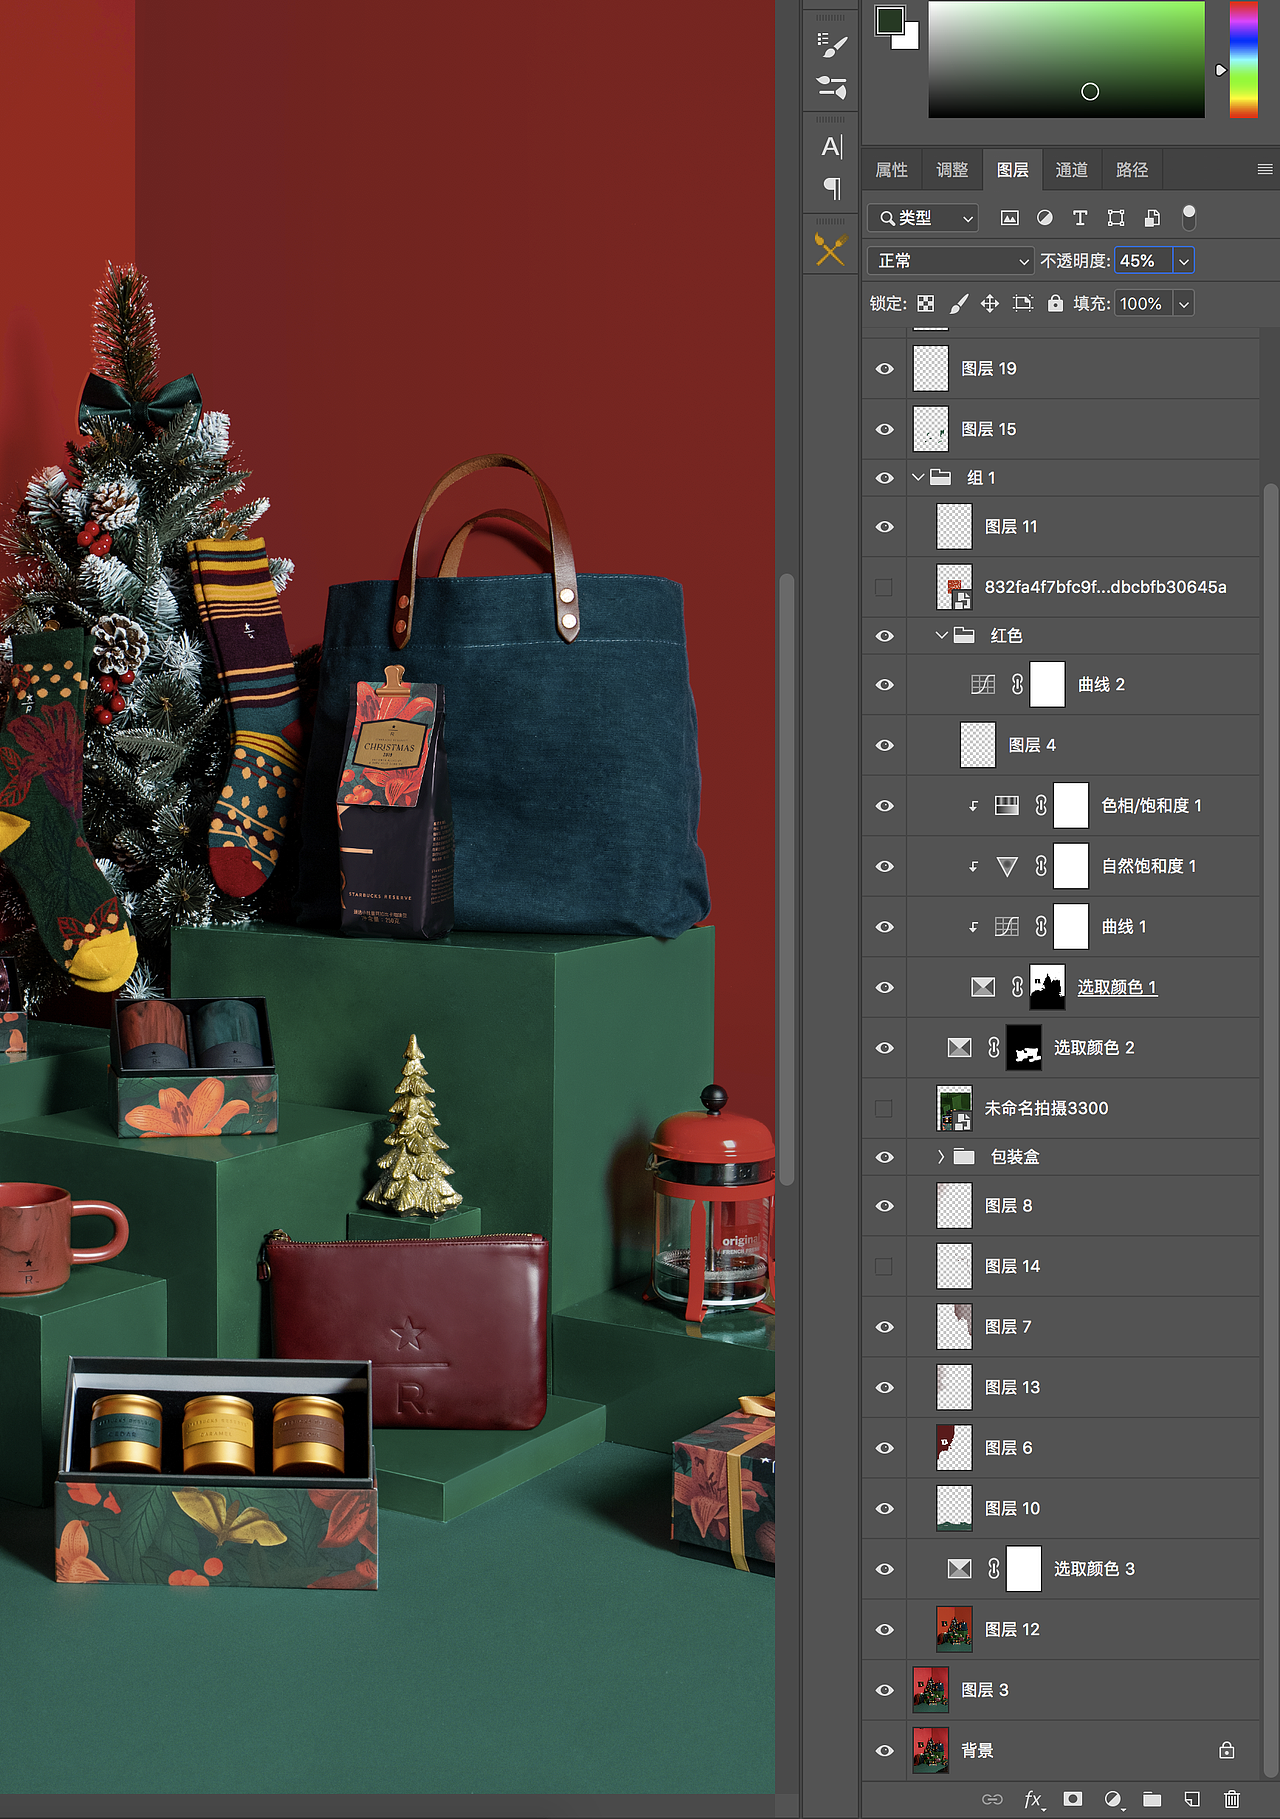Switch to the 路径 tab
The image size is (1280, 1819).
[1132, 170]
